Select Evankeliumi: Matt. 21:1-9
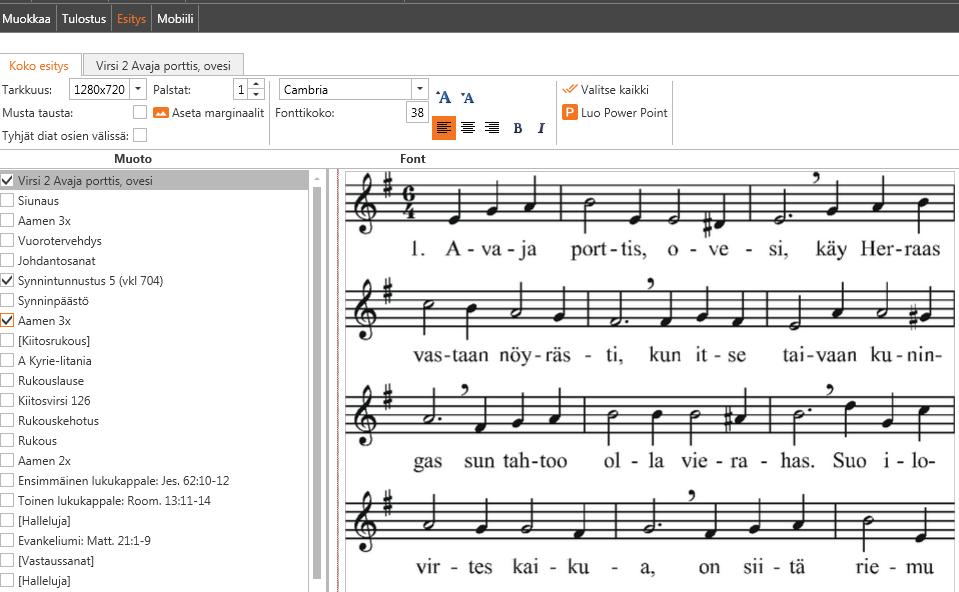This screenshot has width=959, height=592. point(84,540)
